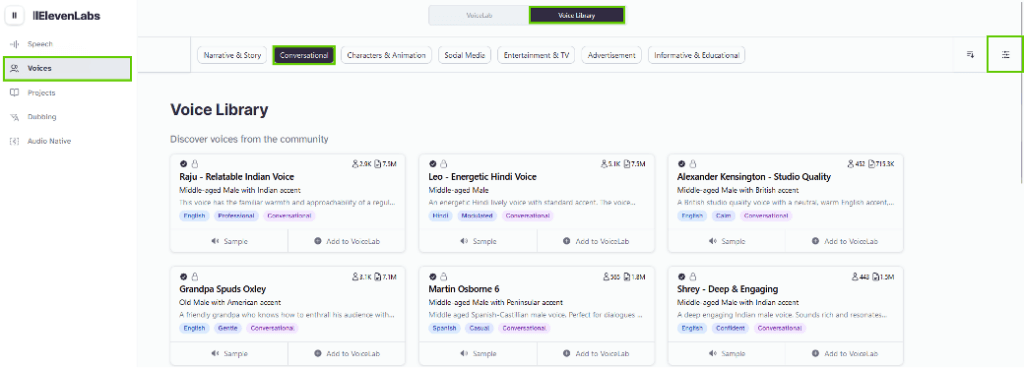Screen dimensions: 1024x368
Task: Play Sample for Raju - Relatable Indian Voice
Action: 229,241
